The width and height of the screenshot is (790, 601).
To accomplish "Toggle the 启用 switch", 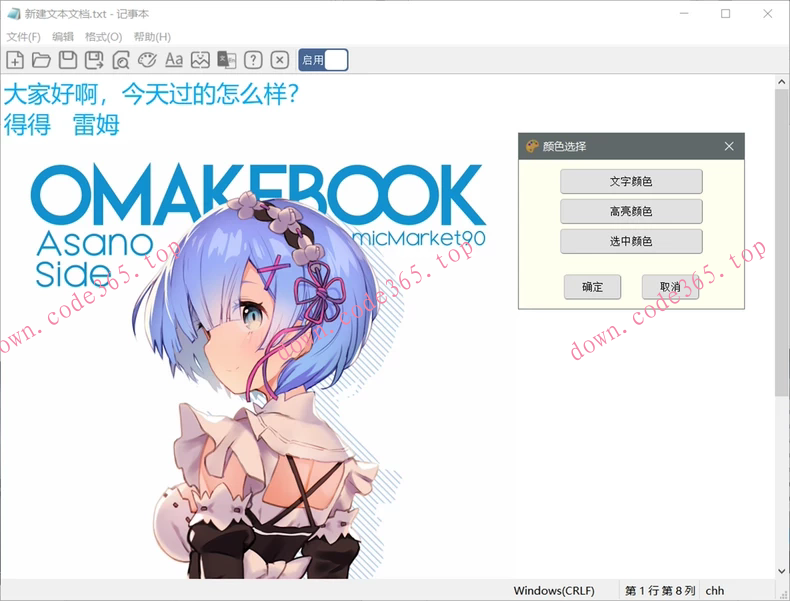I will (323, 60).
